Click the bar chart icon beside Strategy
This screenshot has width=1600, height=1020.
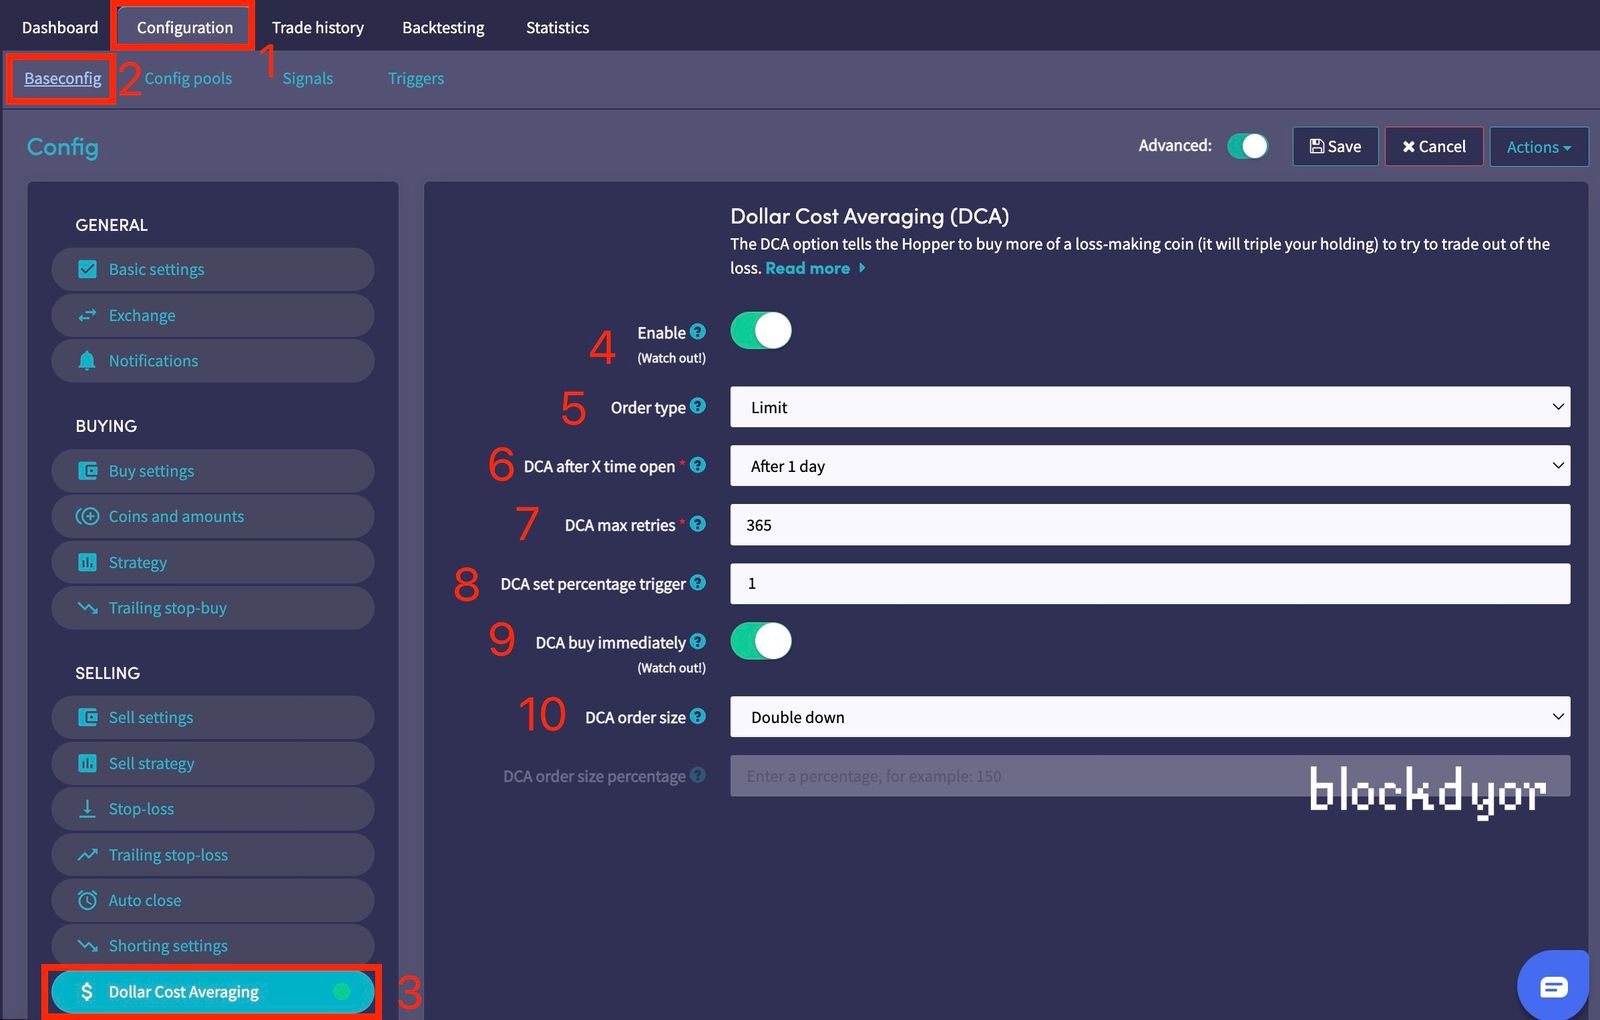pos(88,562)
